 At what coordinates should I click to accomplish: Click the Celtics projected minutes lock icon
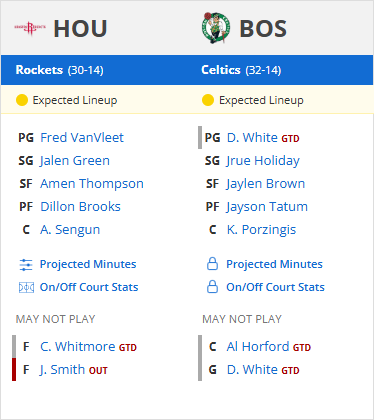coord(212,264)
